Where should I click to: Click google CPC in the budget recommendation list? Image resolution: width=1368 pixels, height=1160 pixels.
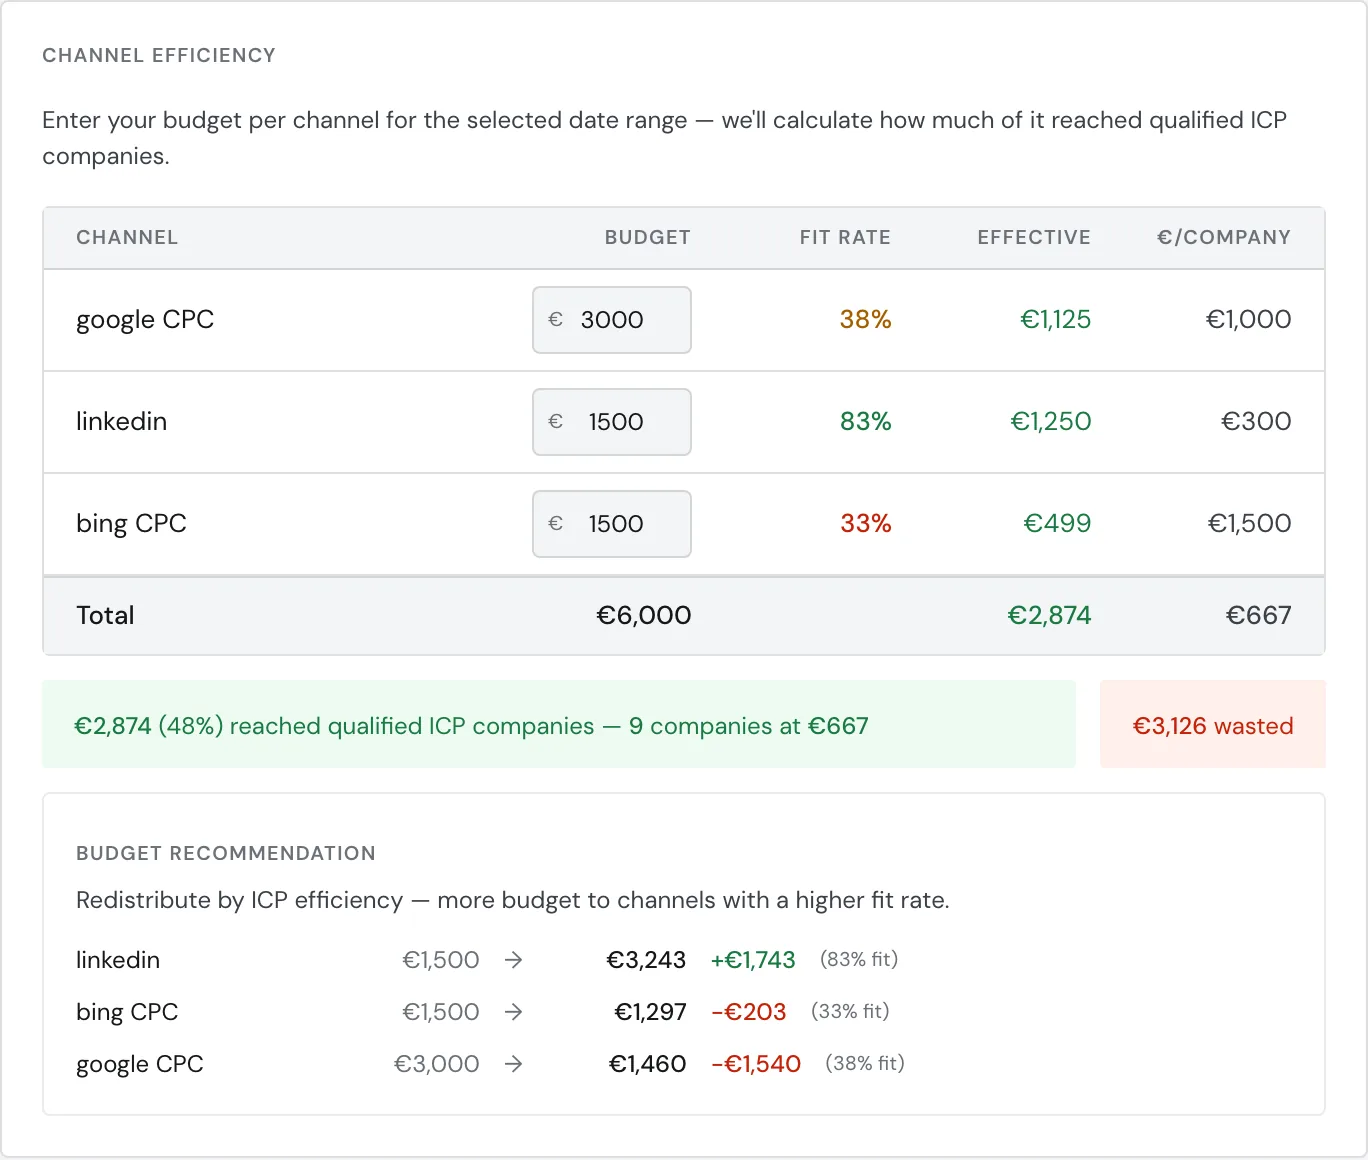pyautogui.click(x=140, y=1064)
